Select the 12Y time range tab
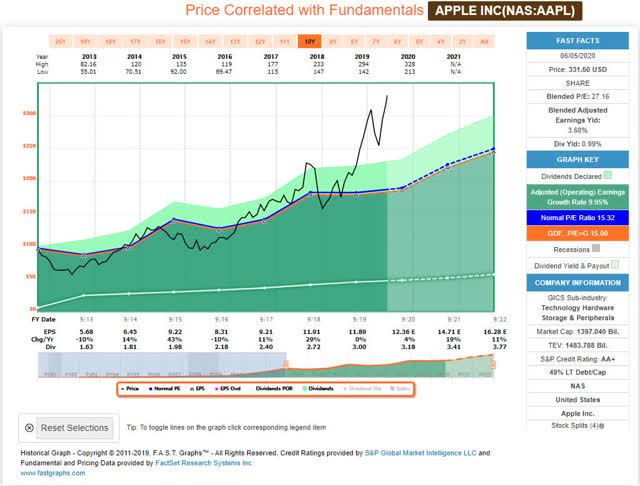Screen dimensions: 640x486 260,42
